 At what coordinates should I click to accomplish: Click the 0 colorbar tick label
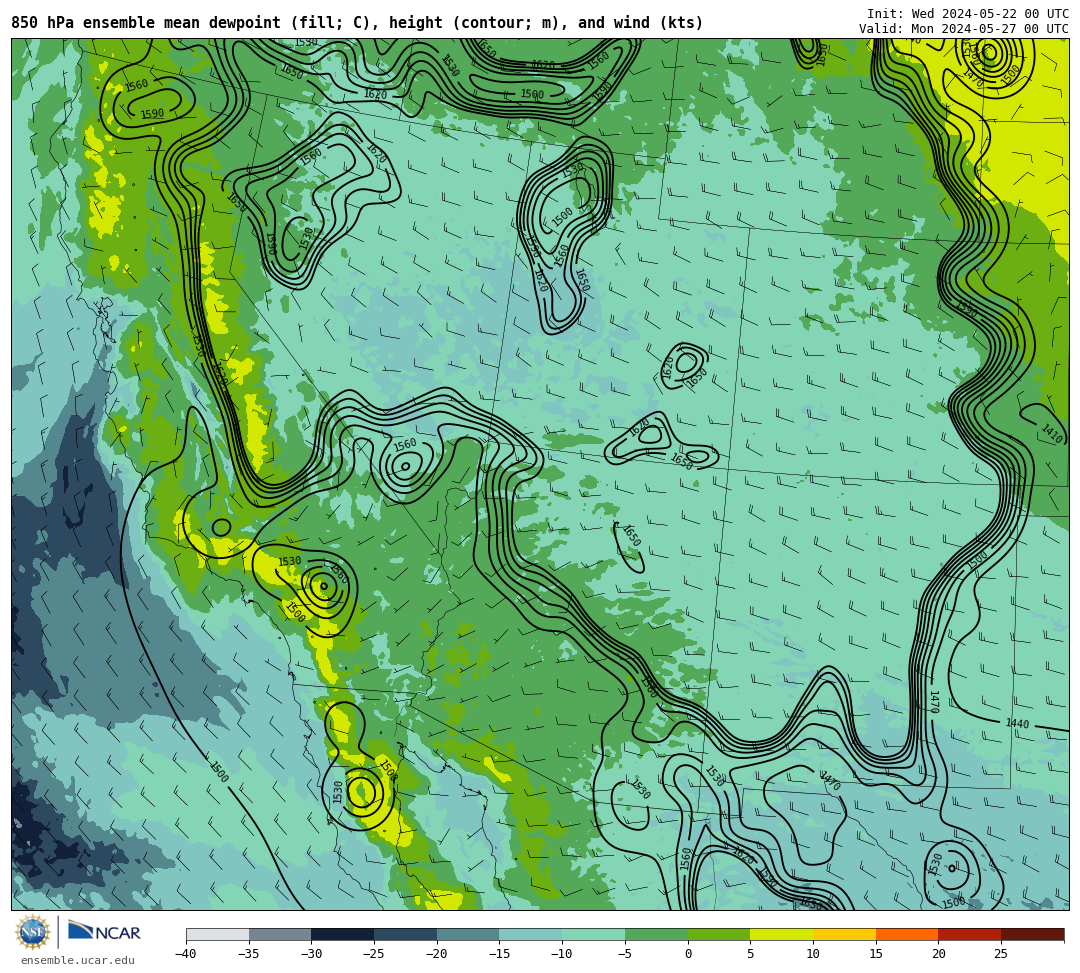(x=687, y=954)
